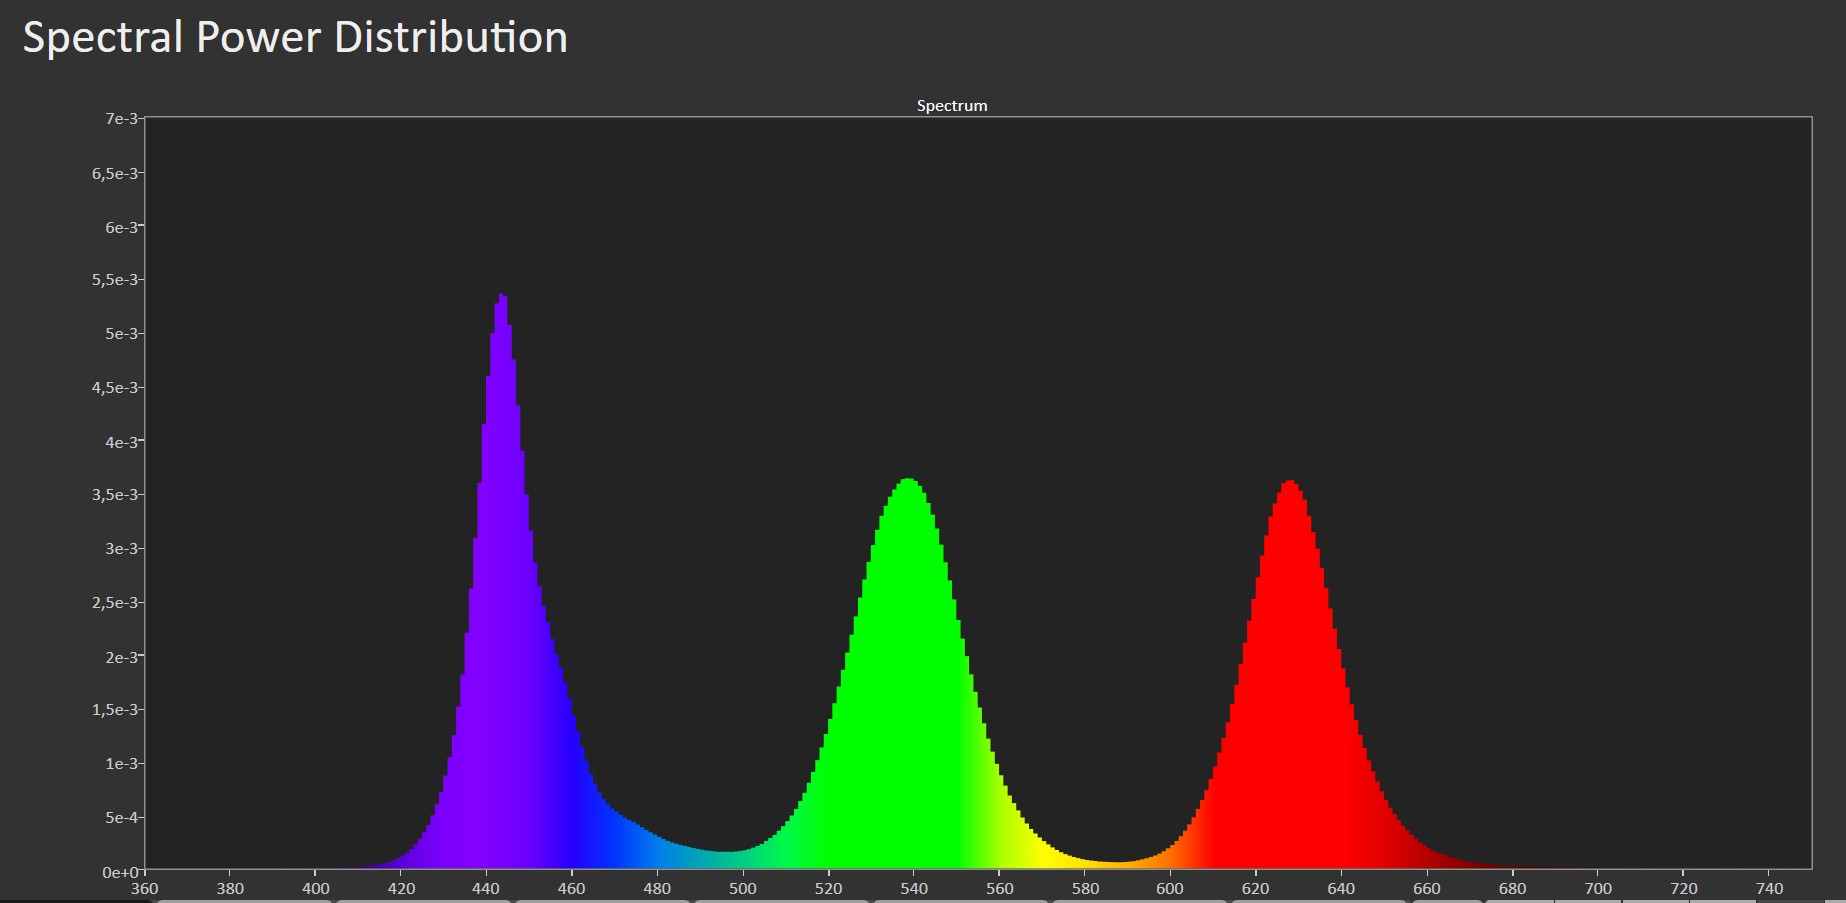Click the Spectral Power Distribution heading
The height and width of the screenshot is (903, 1846).
pos(295,38)
